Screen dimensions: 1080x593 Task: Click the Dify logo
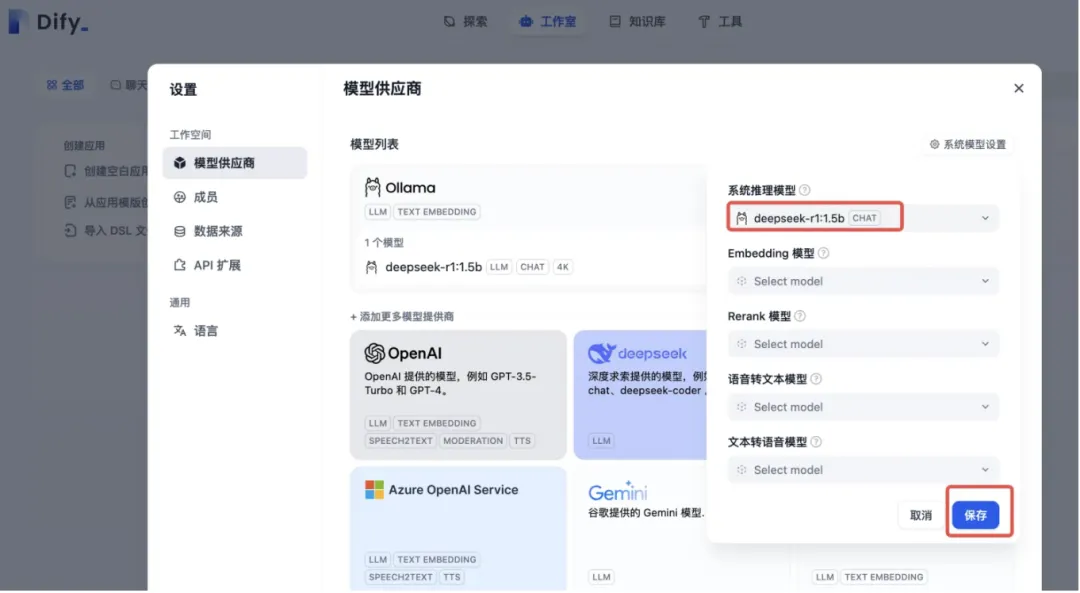click(x=48, y=22)
